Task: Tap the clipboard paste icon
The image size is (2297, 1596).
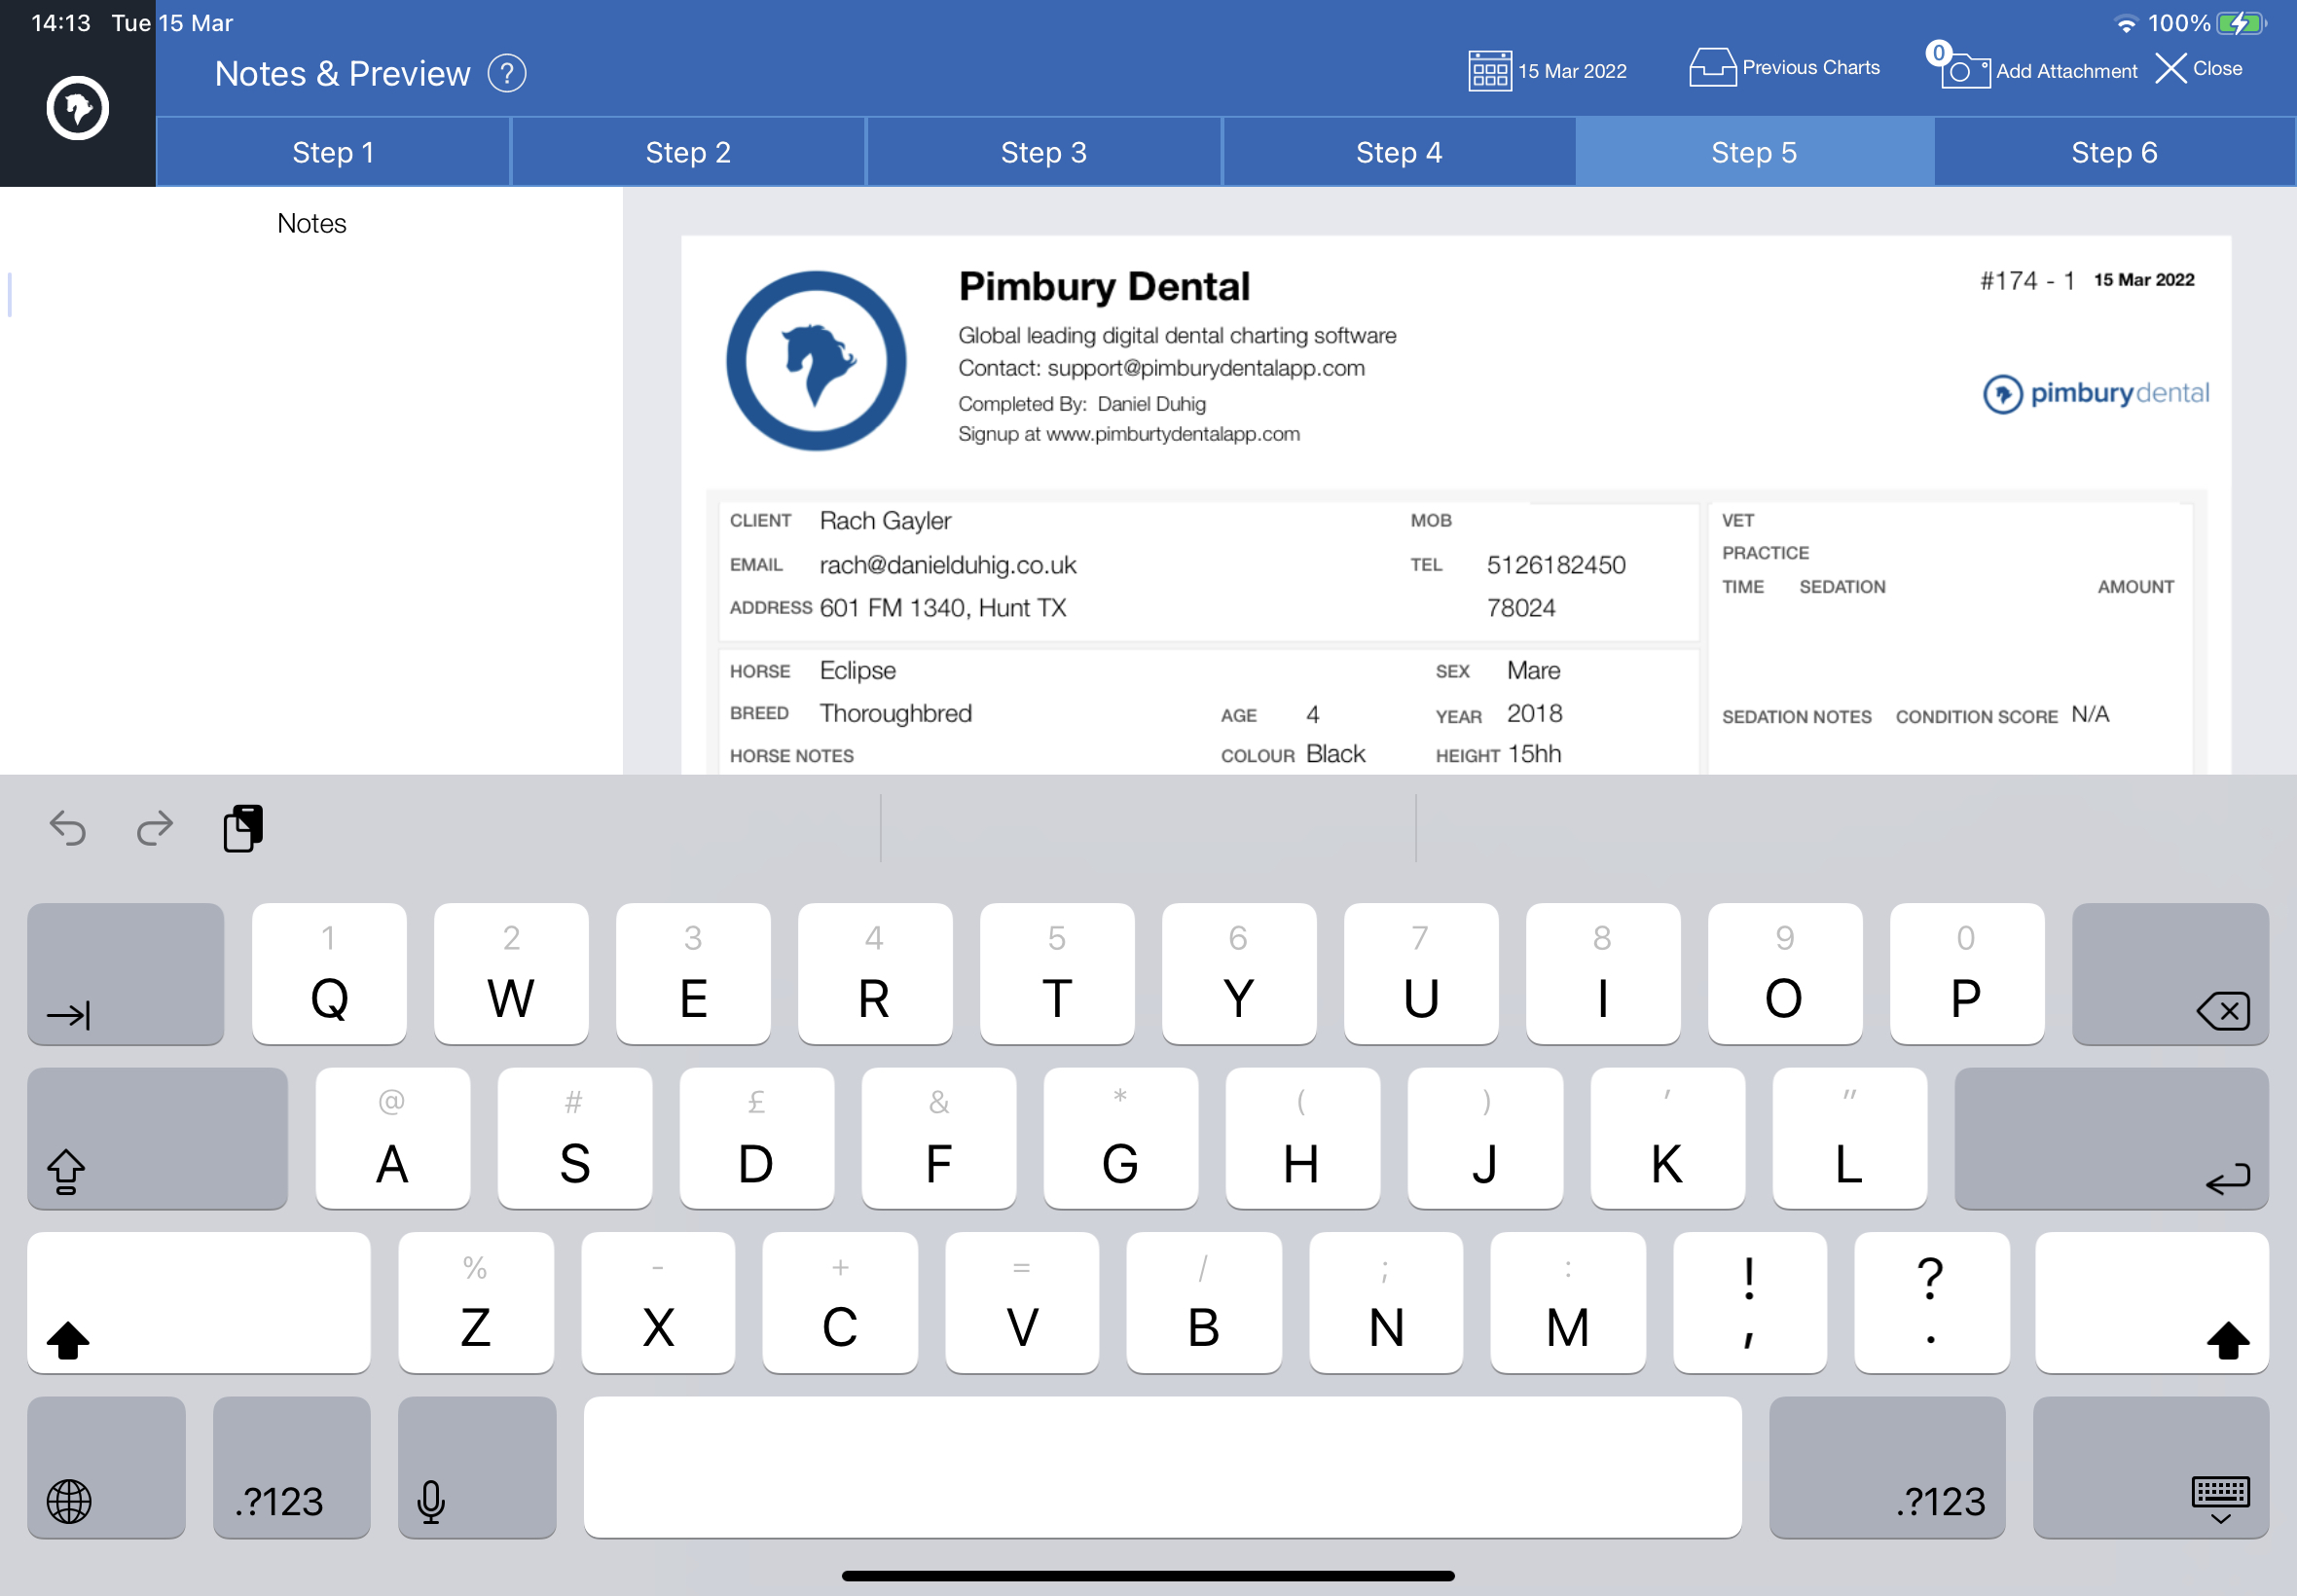Action: pos(243,828)
